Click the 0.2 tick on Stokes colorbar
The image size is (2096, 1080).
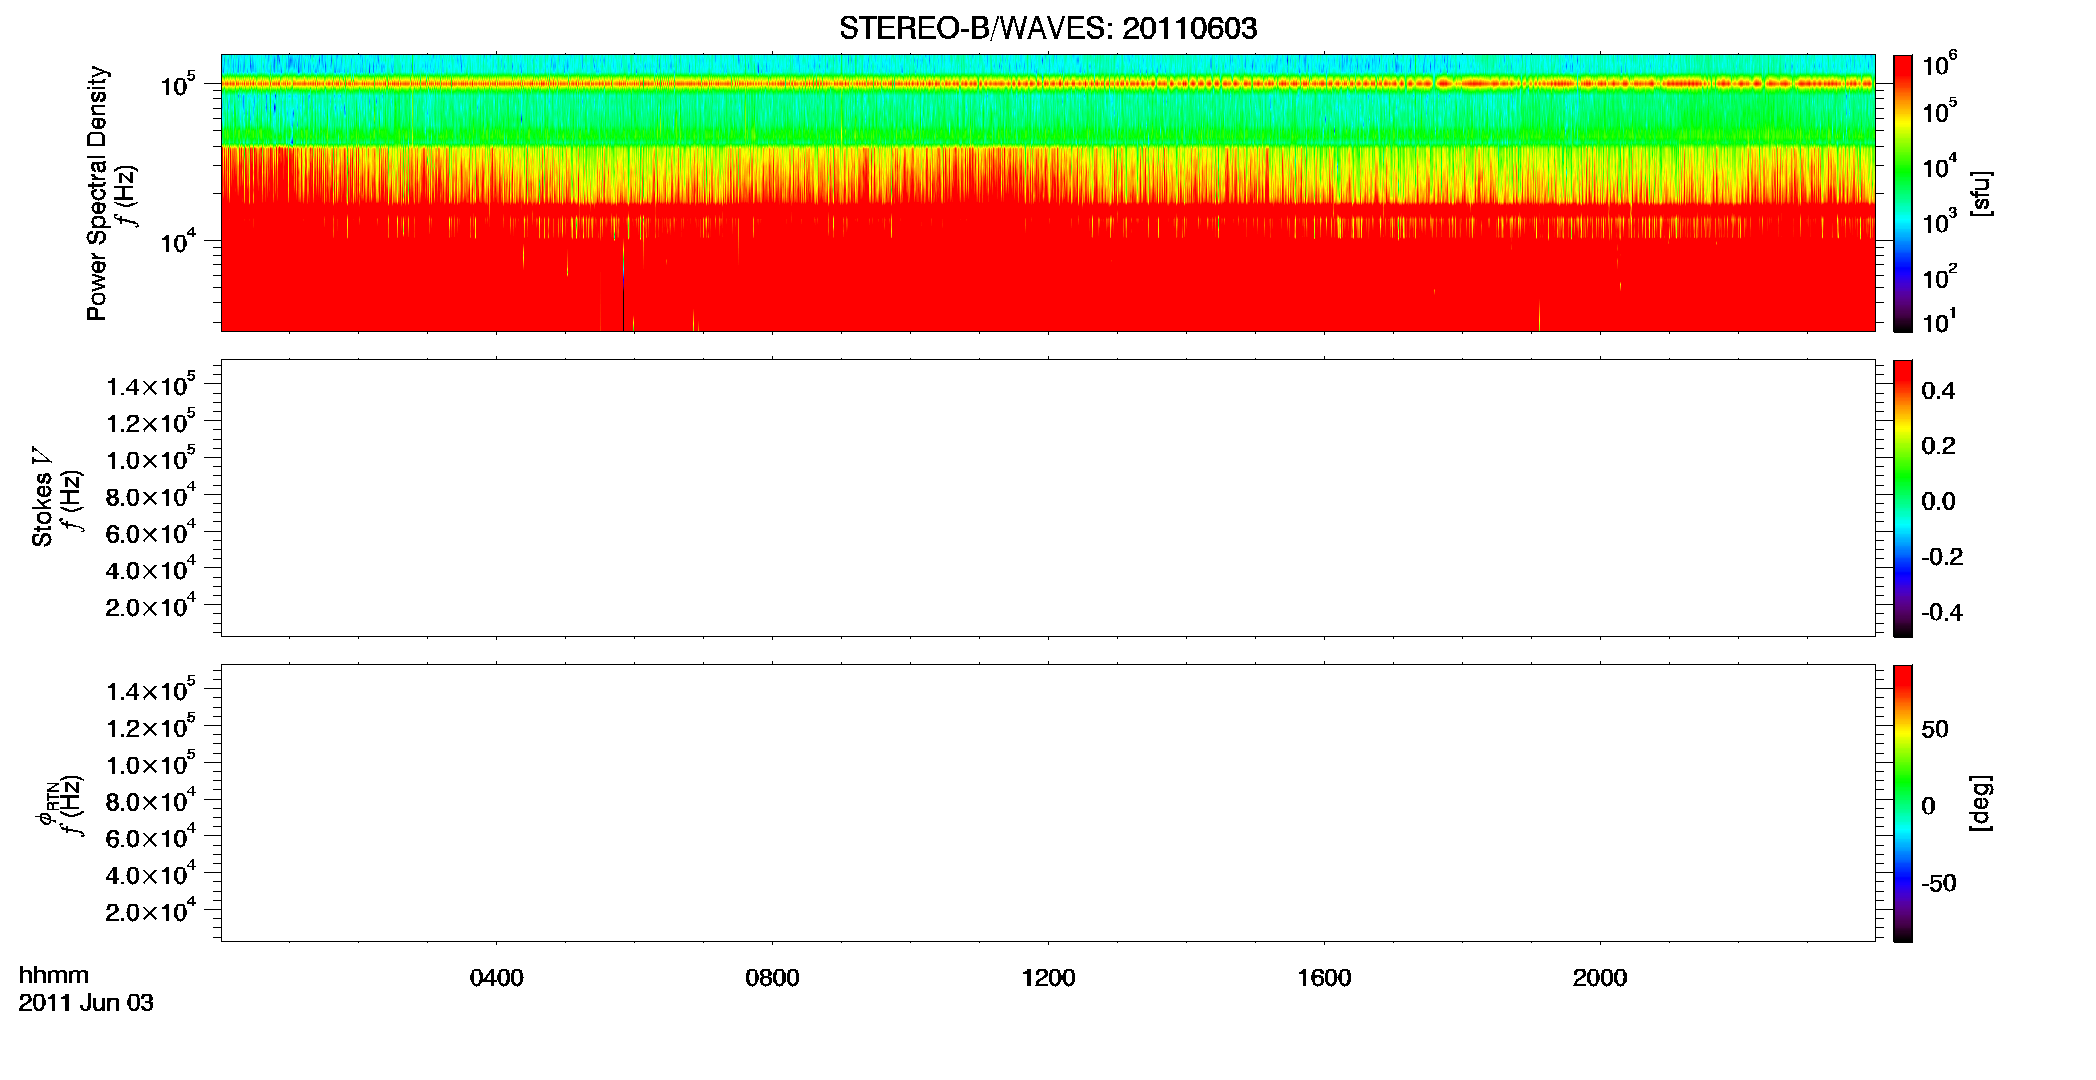(x=1938, y=446)
